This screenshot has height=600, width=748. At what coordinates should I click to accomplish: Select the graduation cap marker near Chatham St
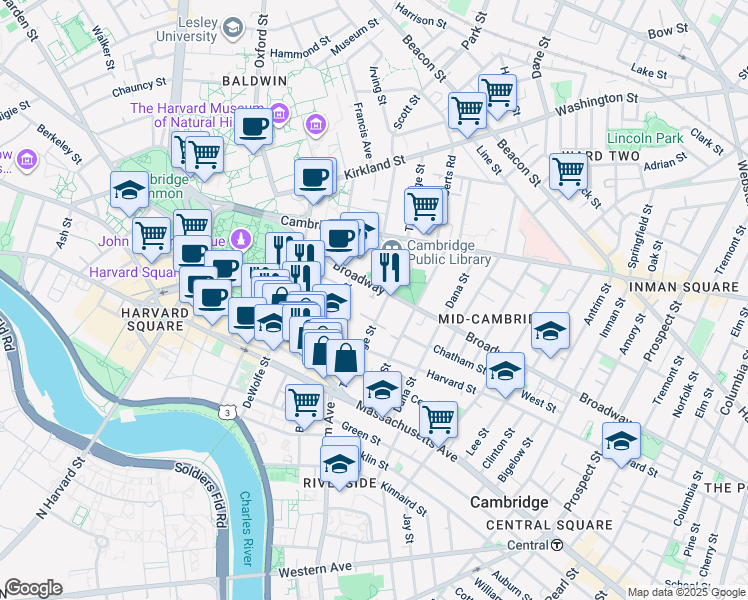click(x=505, y=372)
